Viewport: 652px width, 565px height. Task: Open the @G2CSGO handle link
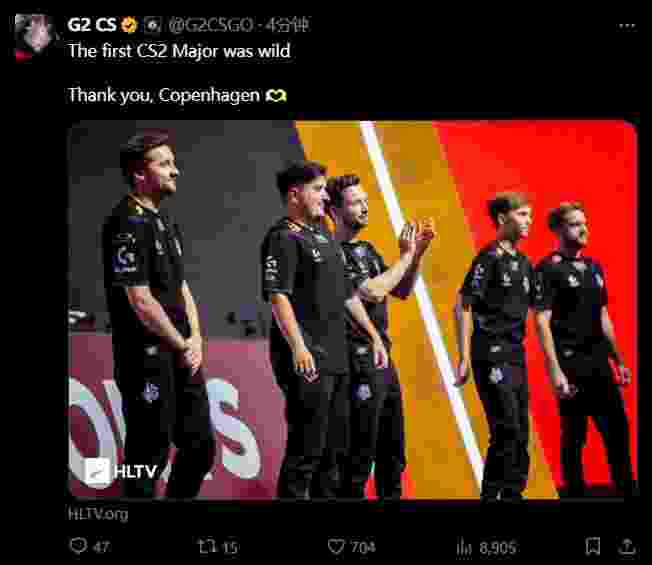click(210, 25)
